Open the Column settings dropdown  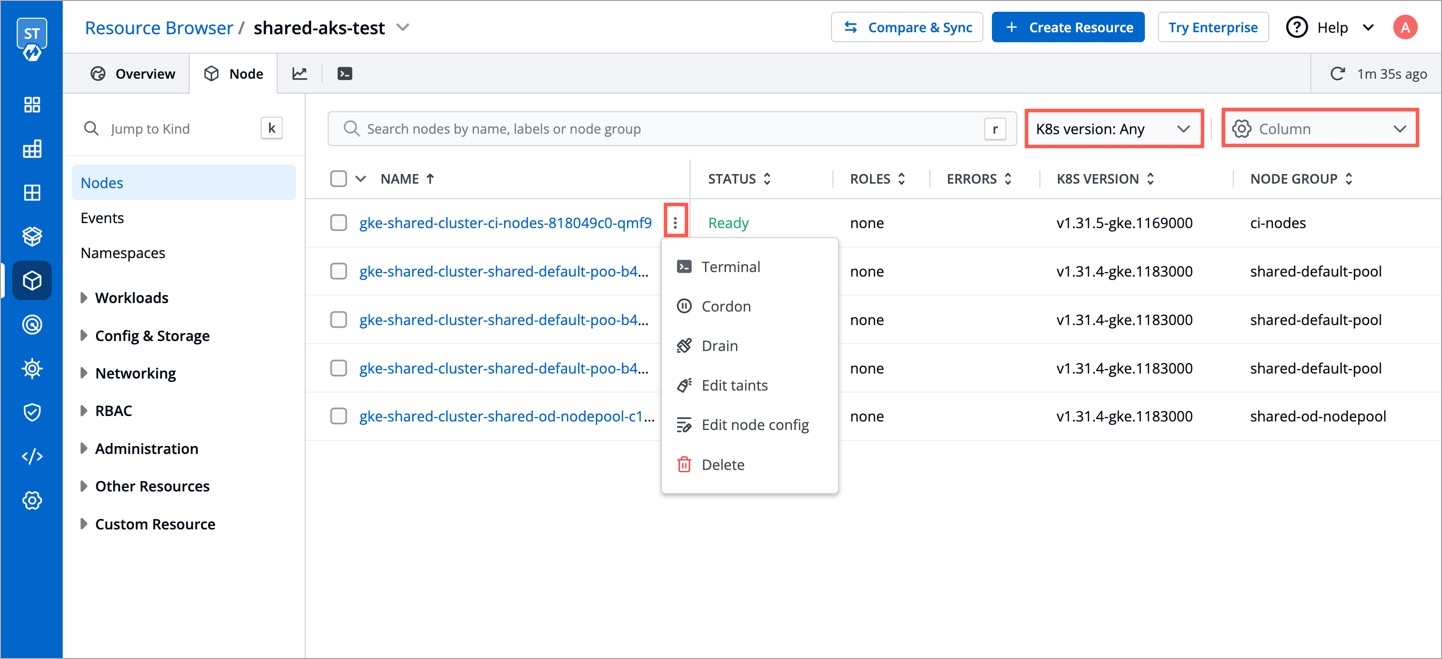click(1320, 129)
